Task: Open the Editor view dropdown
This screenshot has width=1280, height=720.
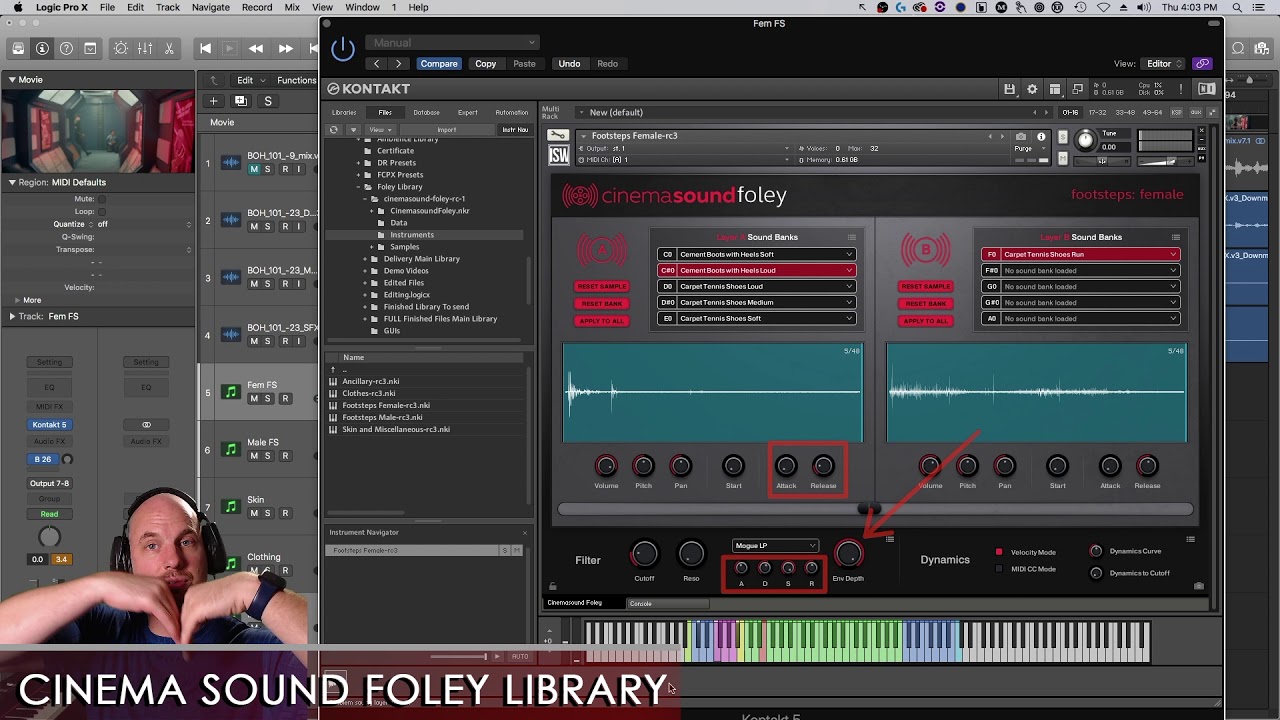Action: click(x=1164, y=64)
